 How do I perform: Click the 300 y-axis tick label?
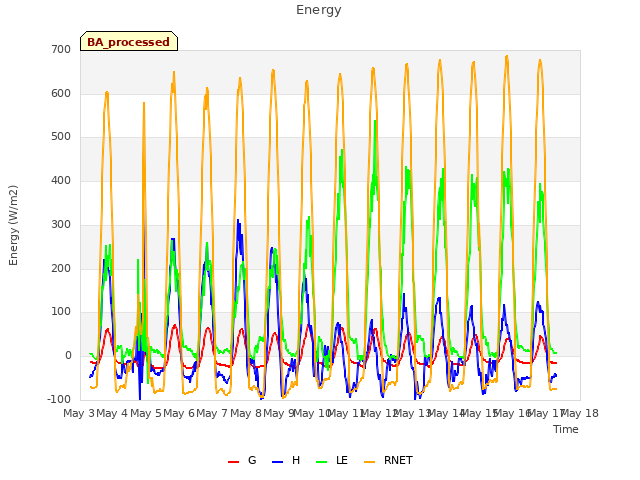61,224
